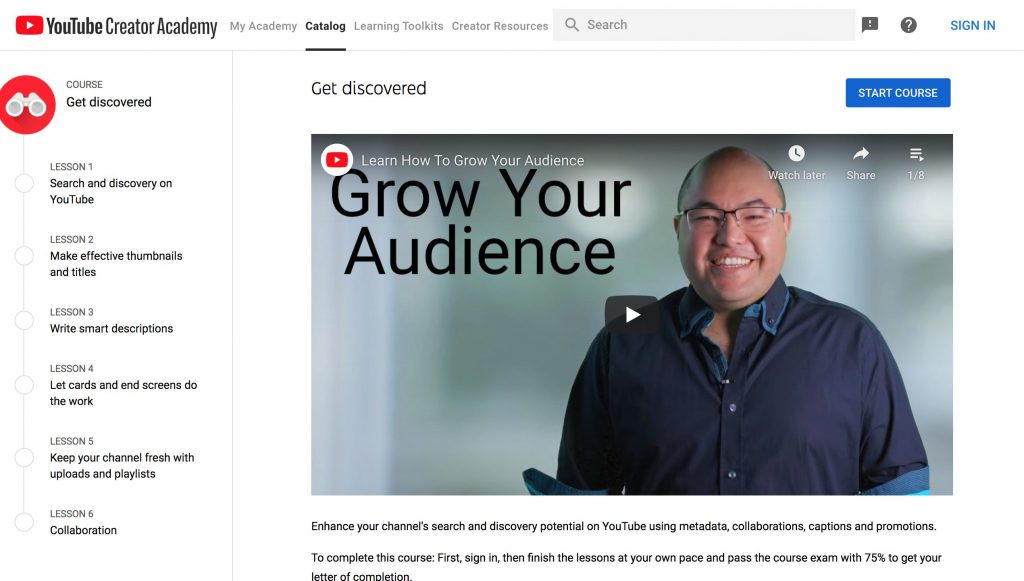The image size is (1024, 581).
Task: Click the Watch later clock icon
Action: click(796, 153)
